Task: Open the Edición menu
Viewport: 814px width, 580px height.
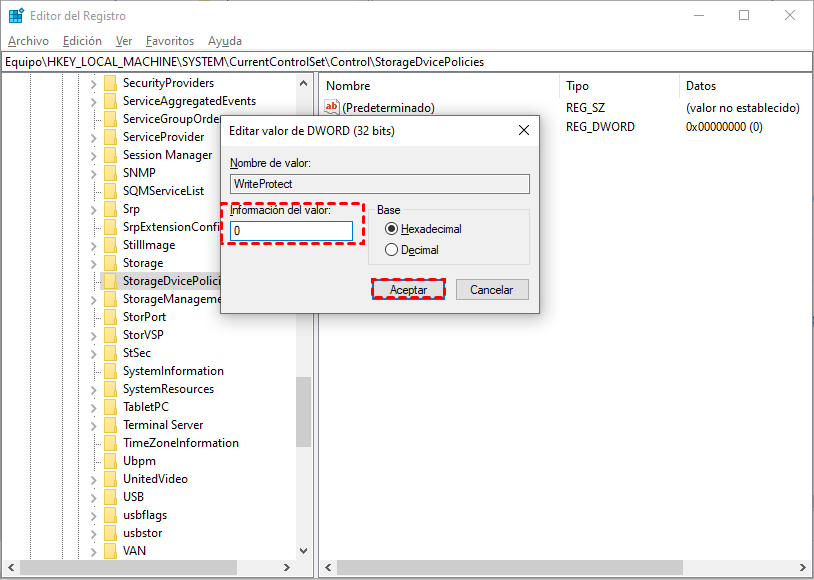Action: pos(82,41)
